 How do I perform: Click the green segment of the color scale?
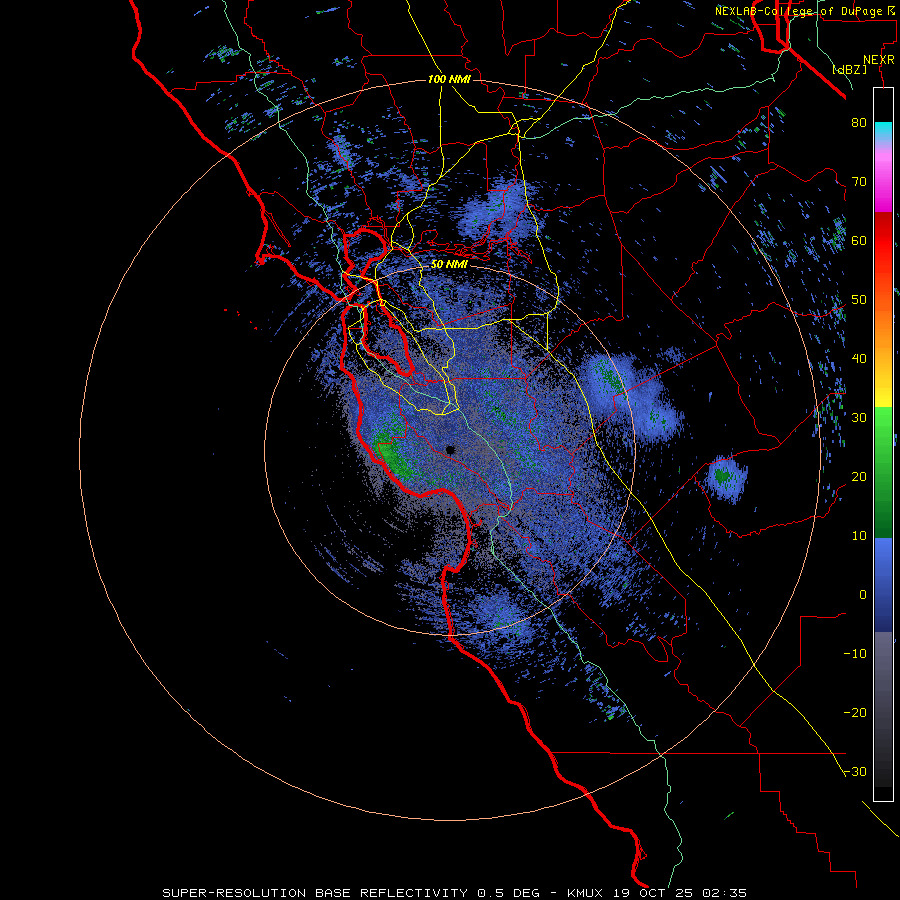(x=883, y=472)
